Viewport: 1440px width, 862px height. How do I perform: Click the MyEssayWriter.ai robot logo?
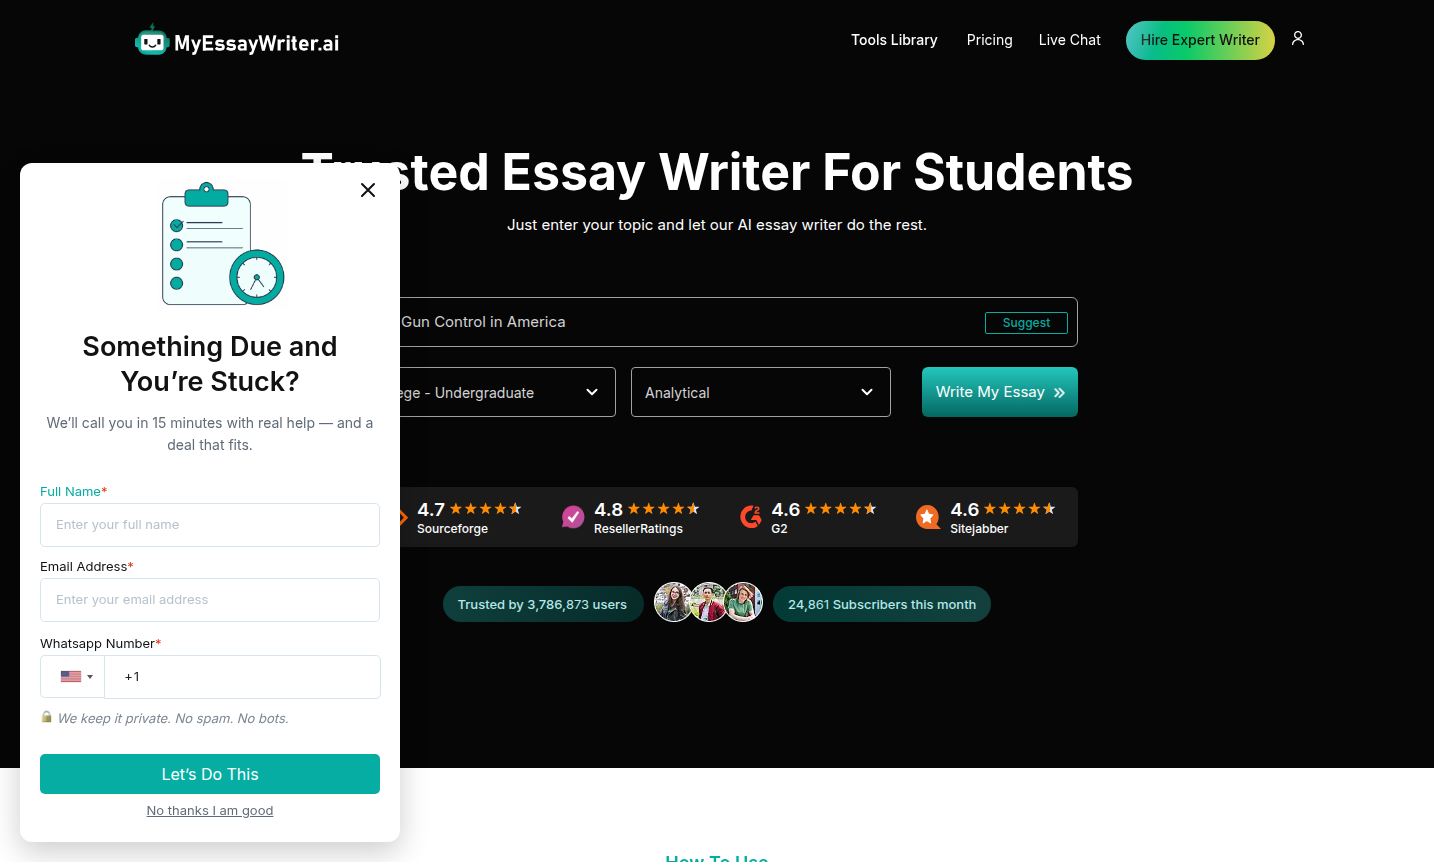tap(152, 40)
